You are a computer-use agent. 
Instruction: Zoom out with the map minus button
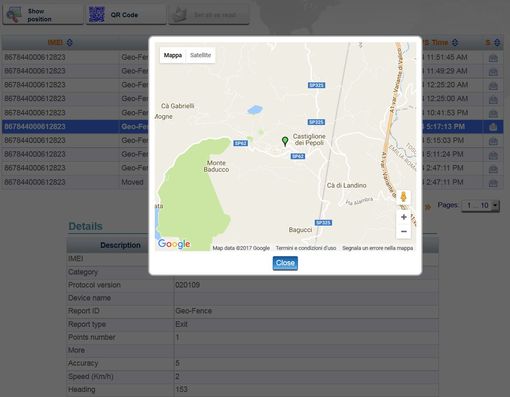[404, 231]
